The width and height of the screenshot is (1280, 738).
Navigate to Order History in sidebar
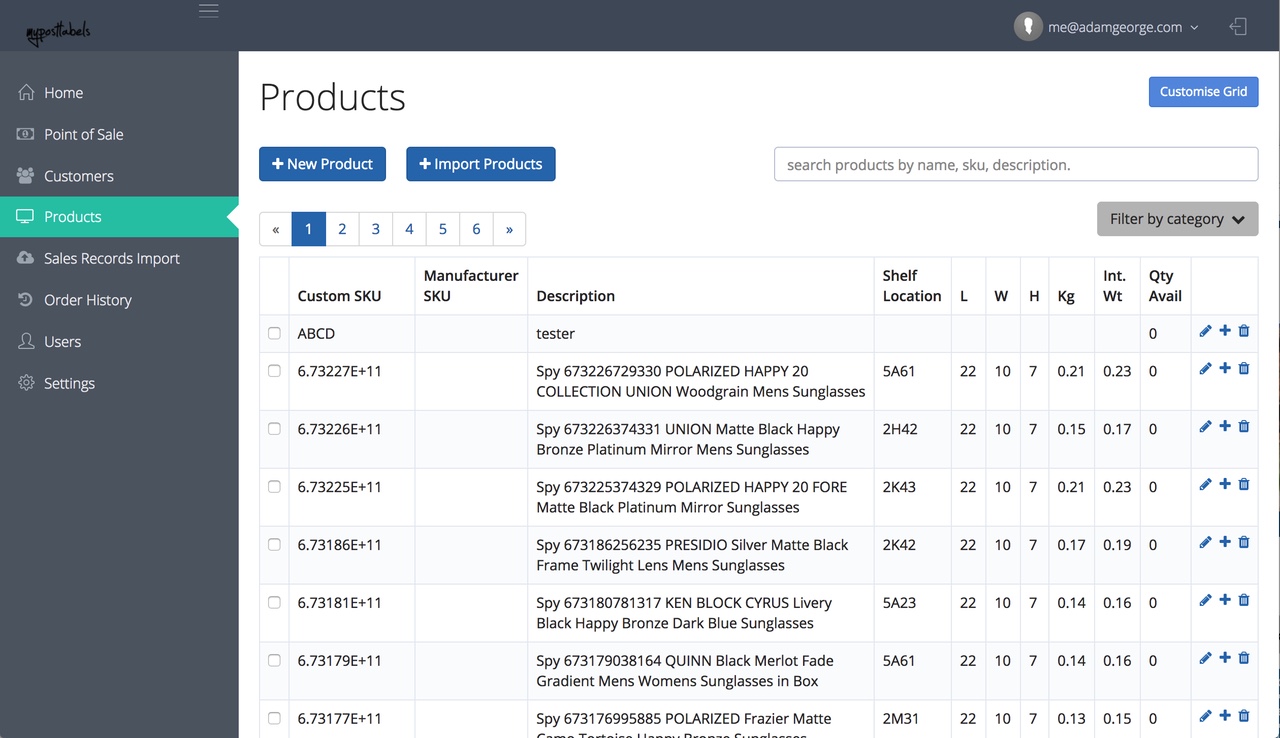(x=87, y=300)
